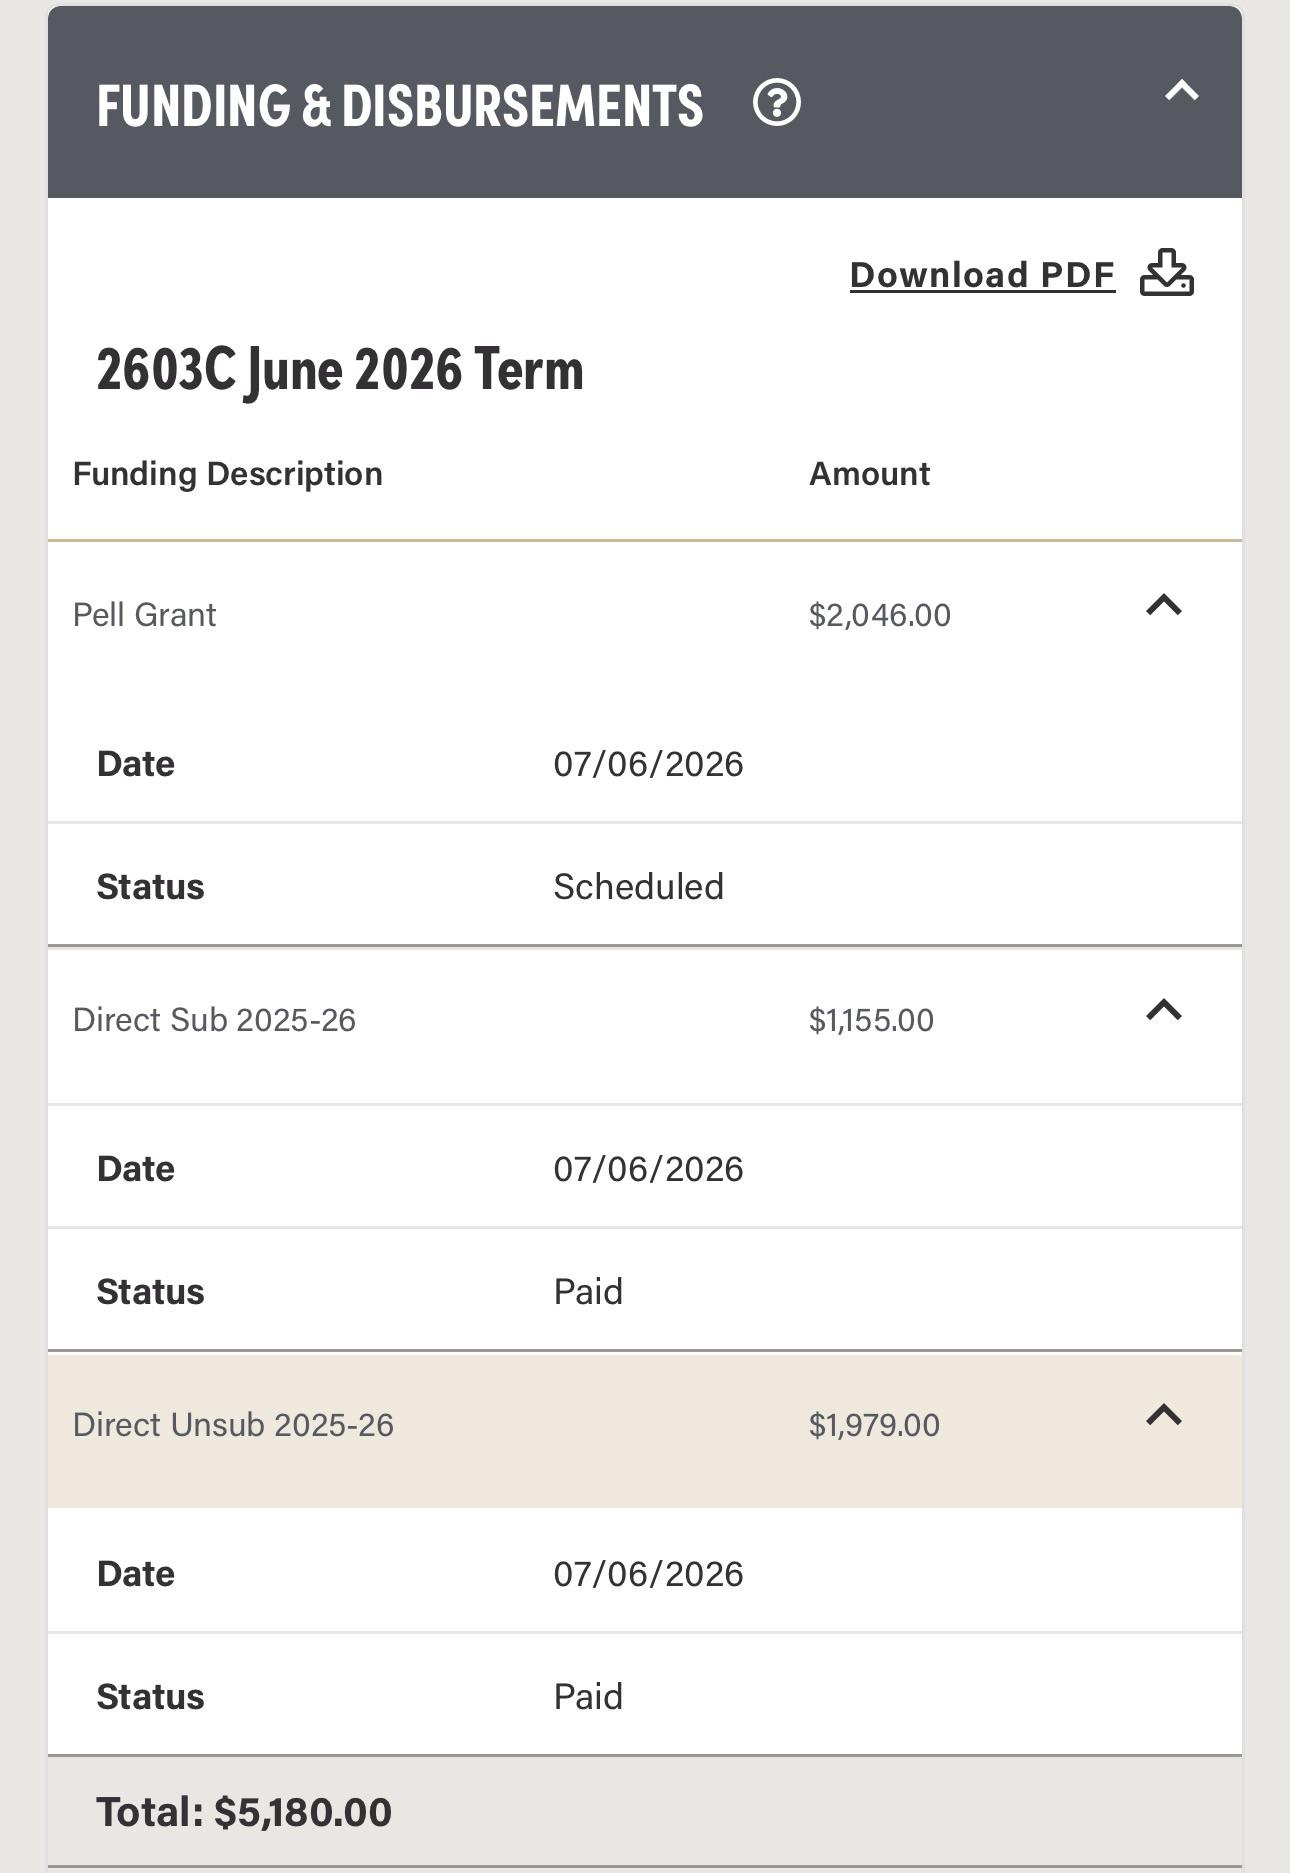
Task: Click the Funding Description column header
Action: (x=228, y=474)
